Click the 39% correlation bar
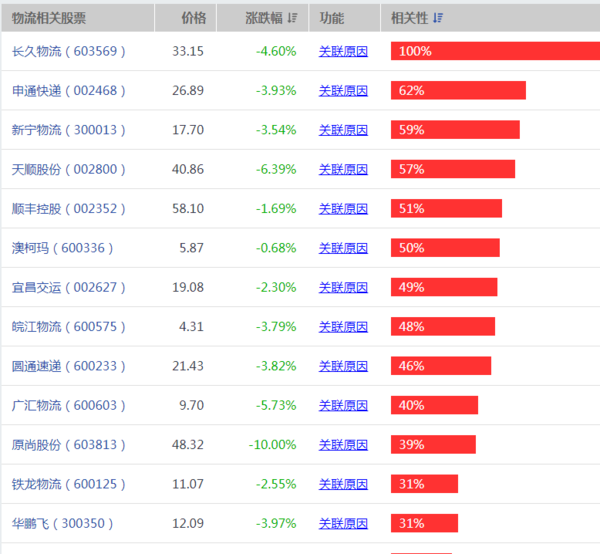 [x=434, y=444]
